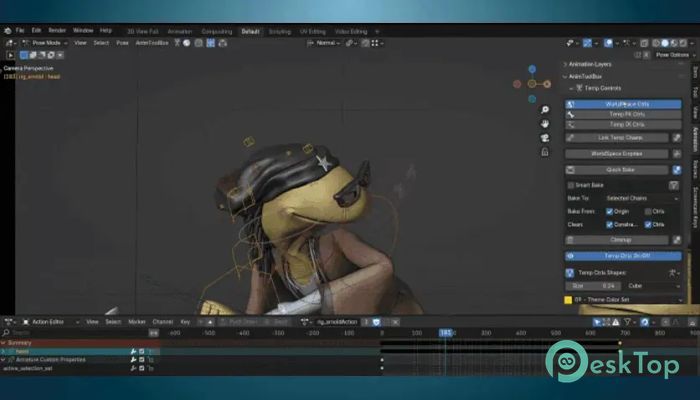The image size is (700, 400).
Task: Open the Normal transform orientation dropdown
Action: pyautogui.click(x=325, y=43)
